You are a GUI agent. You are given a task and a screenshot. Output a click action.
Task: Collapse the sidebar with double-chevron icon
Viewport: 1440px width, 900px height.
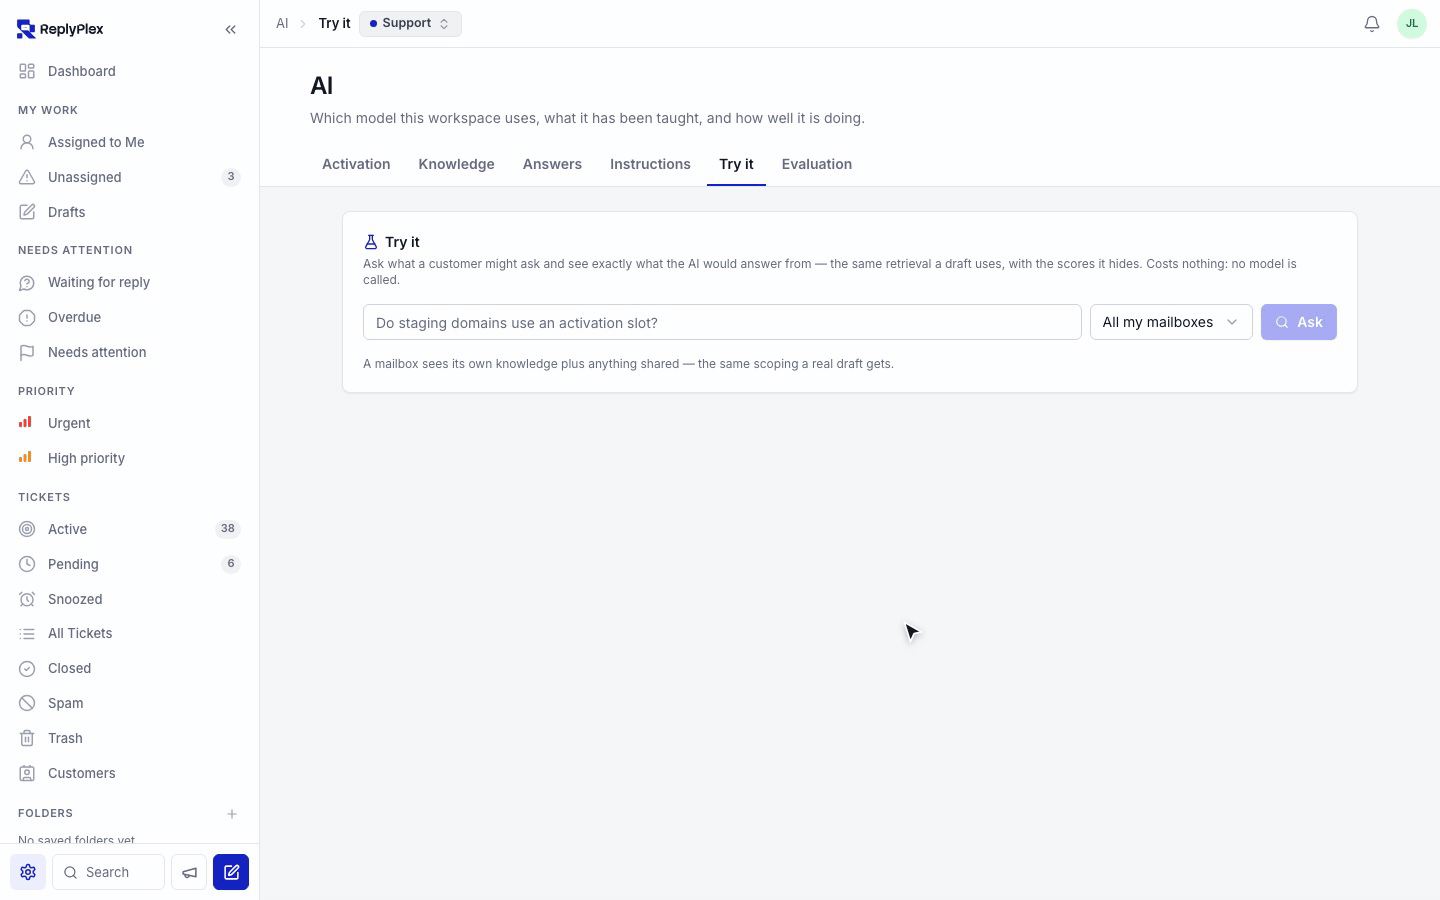coord(231,30)
